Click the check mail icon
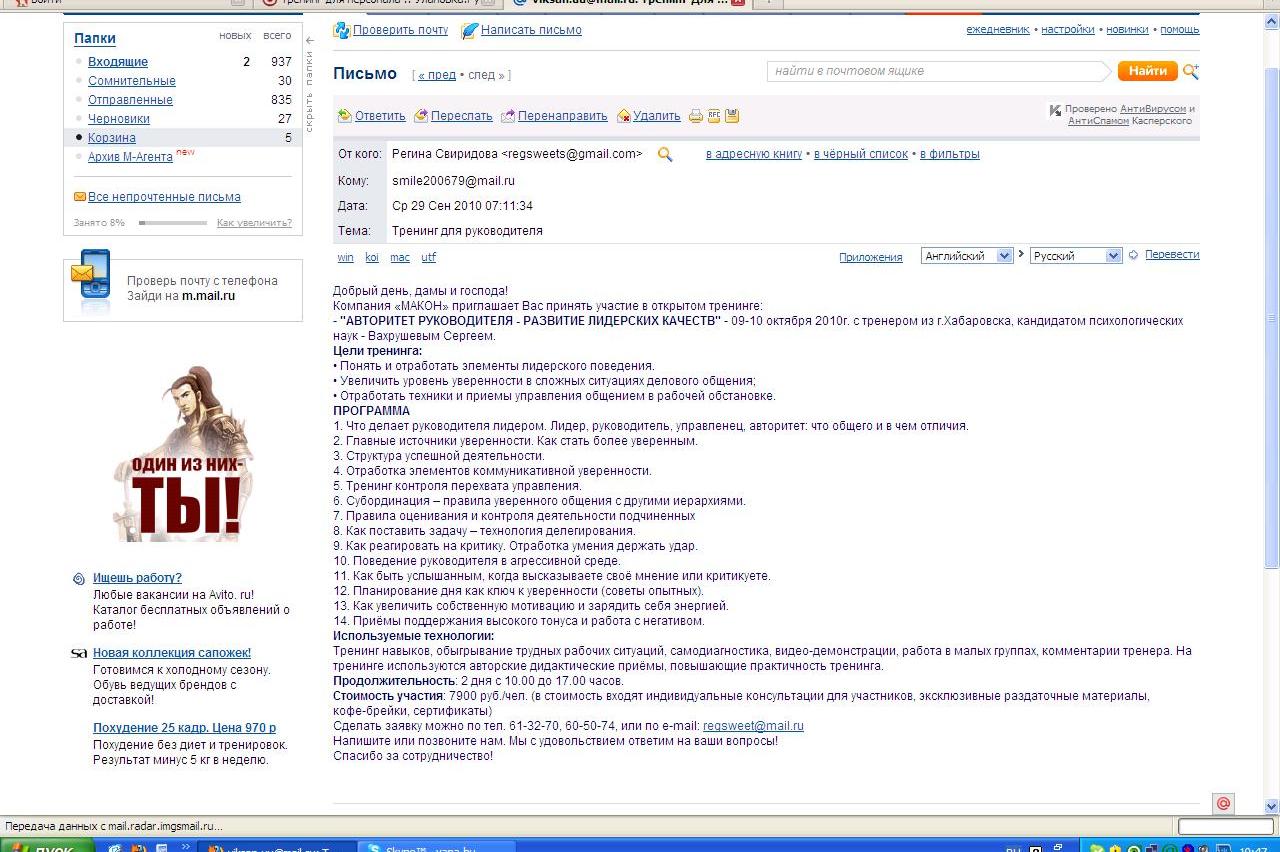Viewport: 1280px width, 852px height. click(x=342, y=30)
